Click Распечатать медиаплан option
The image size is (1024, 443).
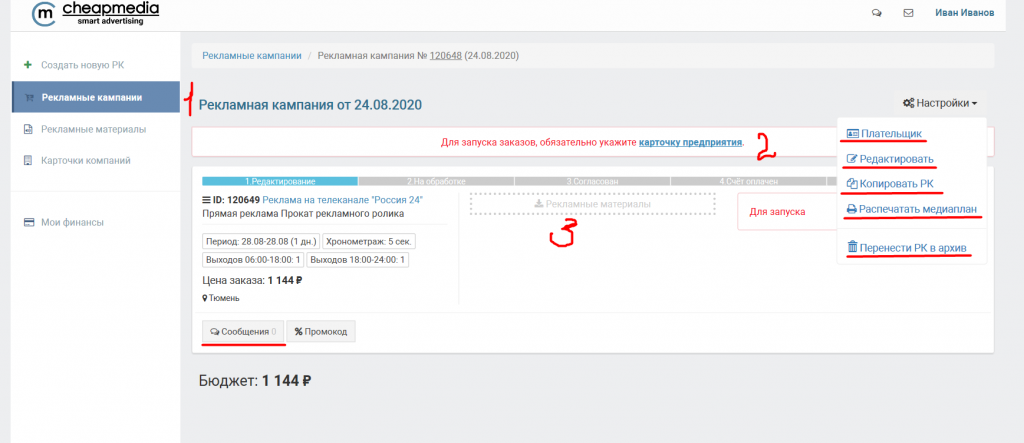tap(910, 210)
